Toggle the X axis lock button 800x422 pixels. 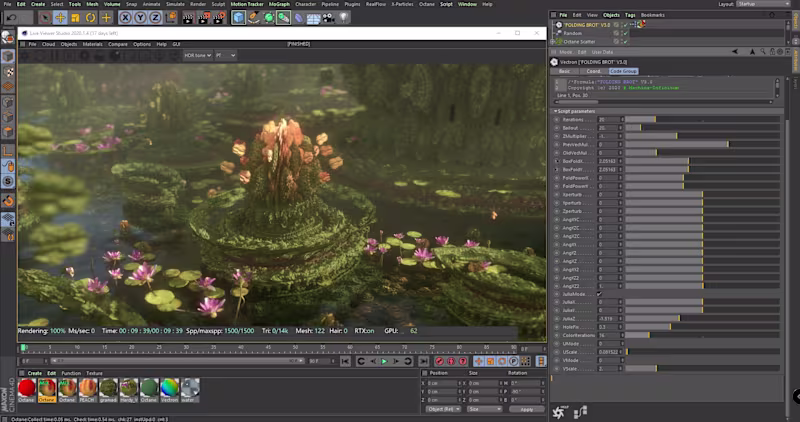point(125,17)
